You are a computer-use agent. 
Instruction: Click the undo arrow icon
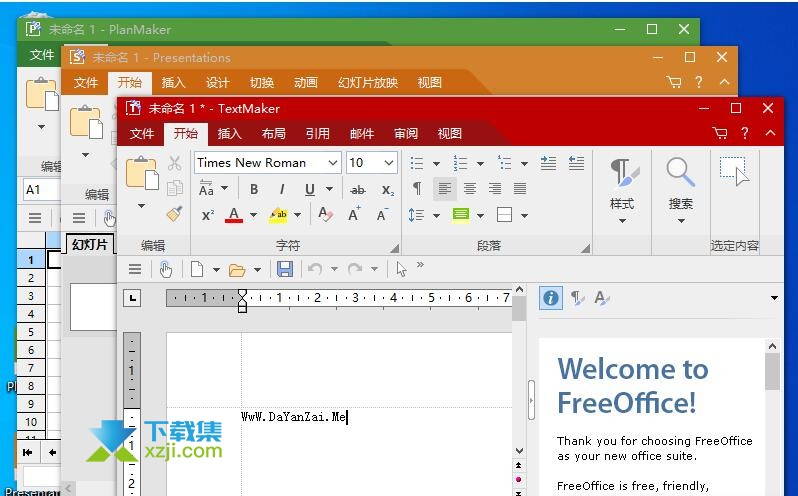pyautogui.click(x=315, y=269)
